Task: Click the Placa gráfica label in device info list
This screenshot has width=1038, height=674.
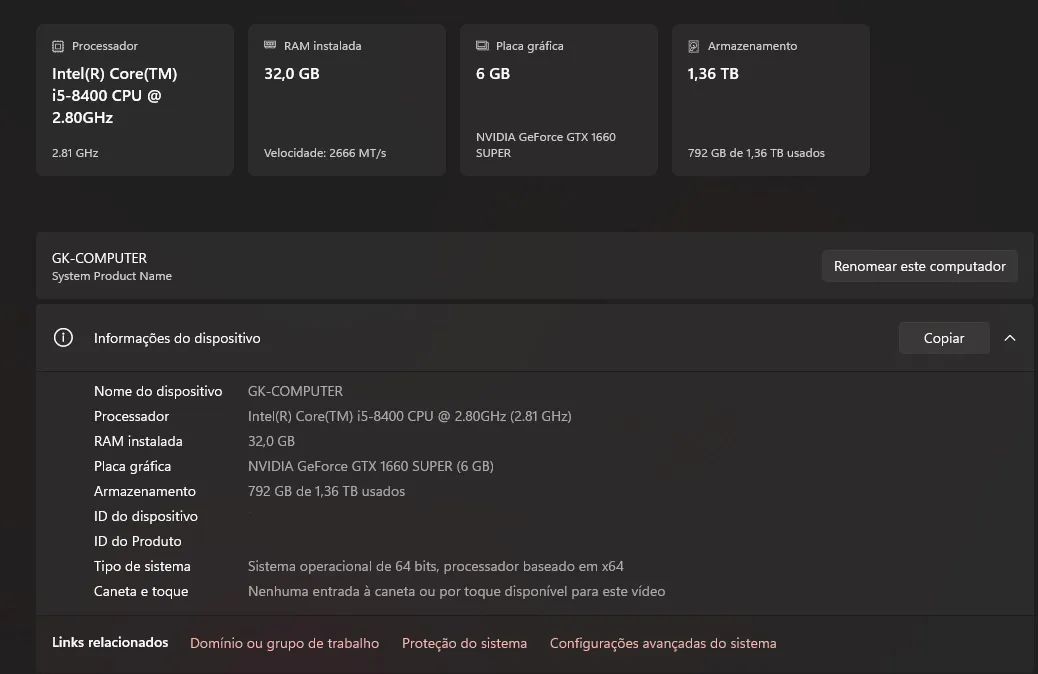Action: pos(132,466)
